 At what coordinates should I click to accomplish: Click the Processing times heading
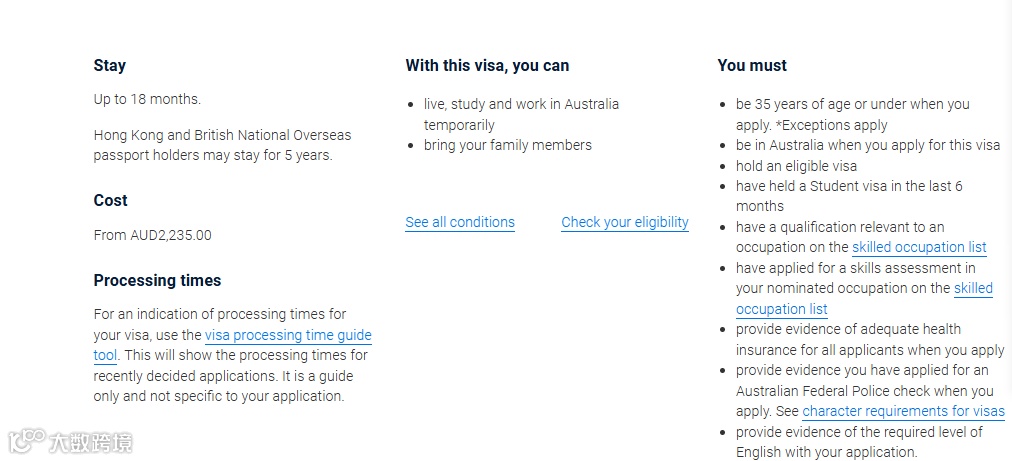(x=157, y=281)
